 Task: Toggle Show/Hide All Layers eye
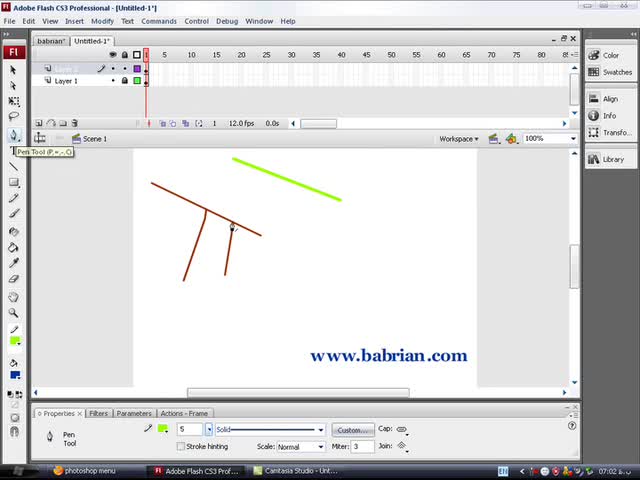(x=113, y=55)
